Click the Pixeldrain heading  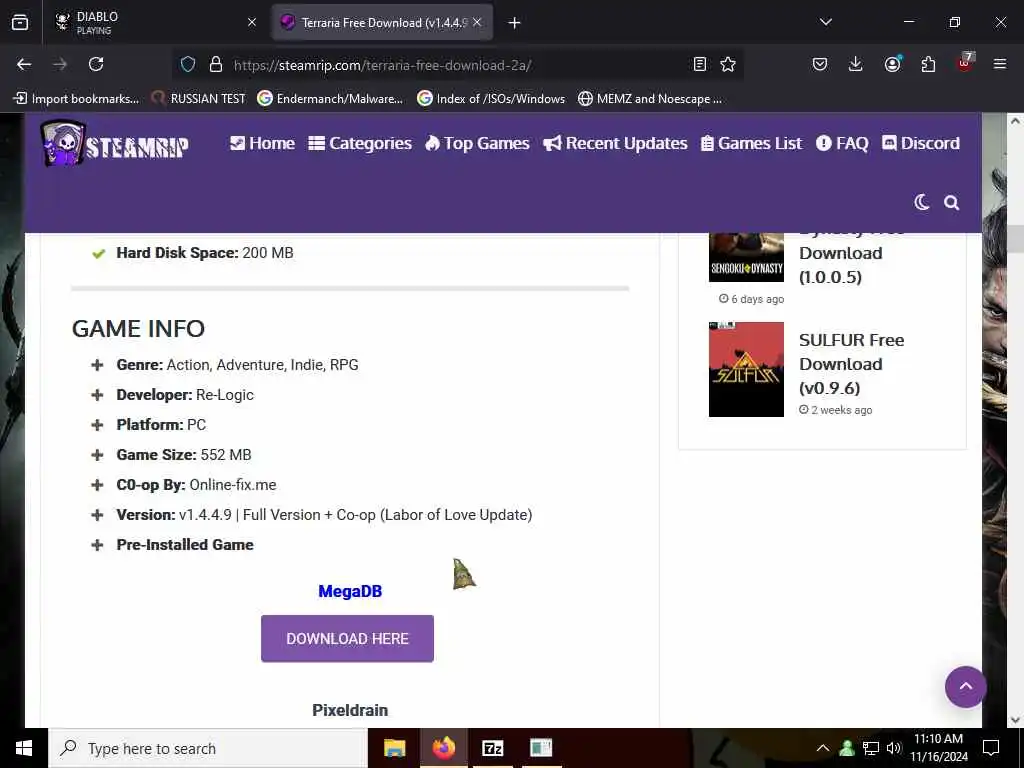tap(350, 710)
